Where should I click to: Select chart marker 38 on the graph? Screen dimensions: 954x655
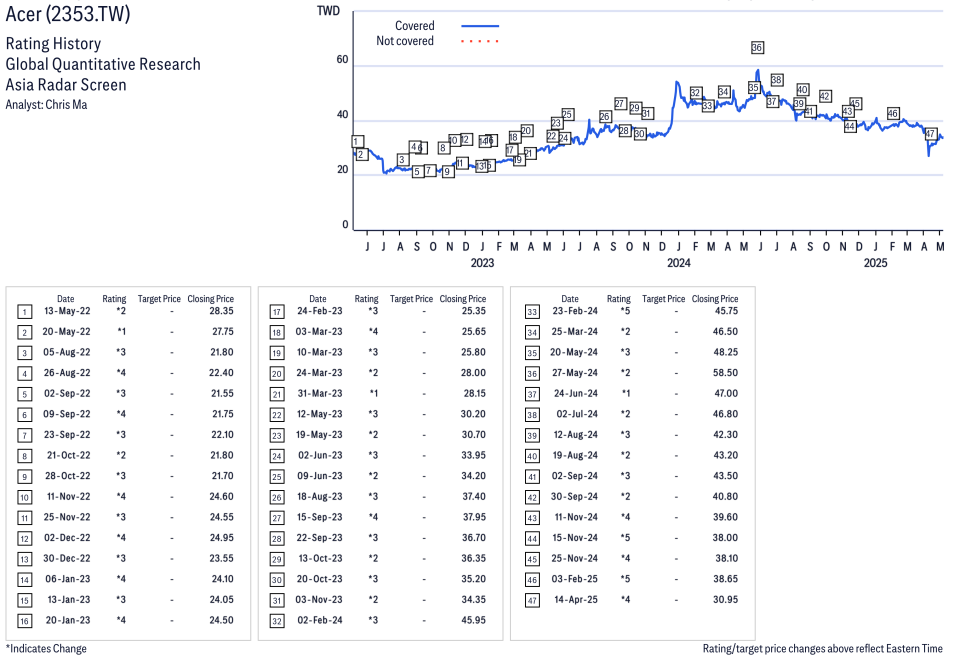[776, 80]
